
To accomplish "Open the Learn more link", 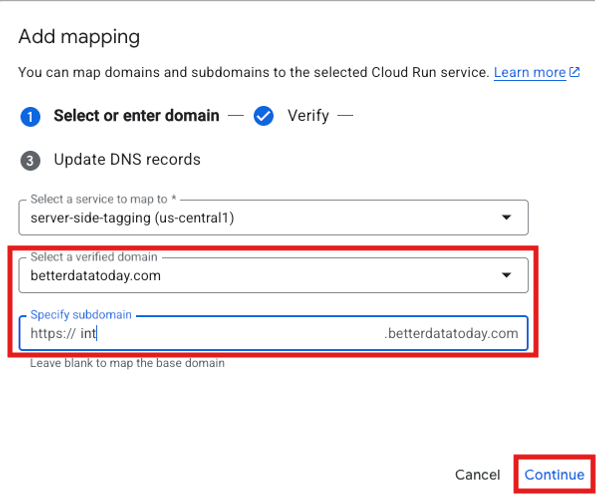I will (530, 72).
